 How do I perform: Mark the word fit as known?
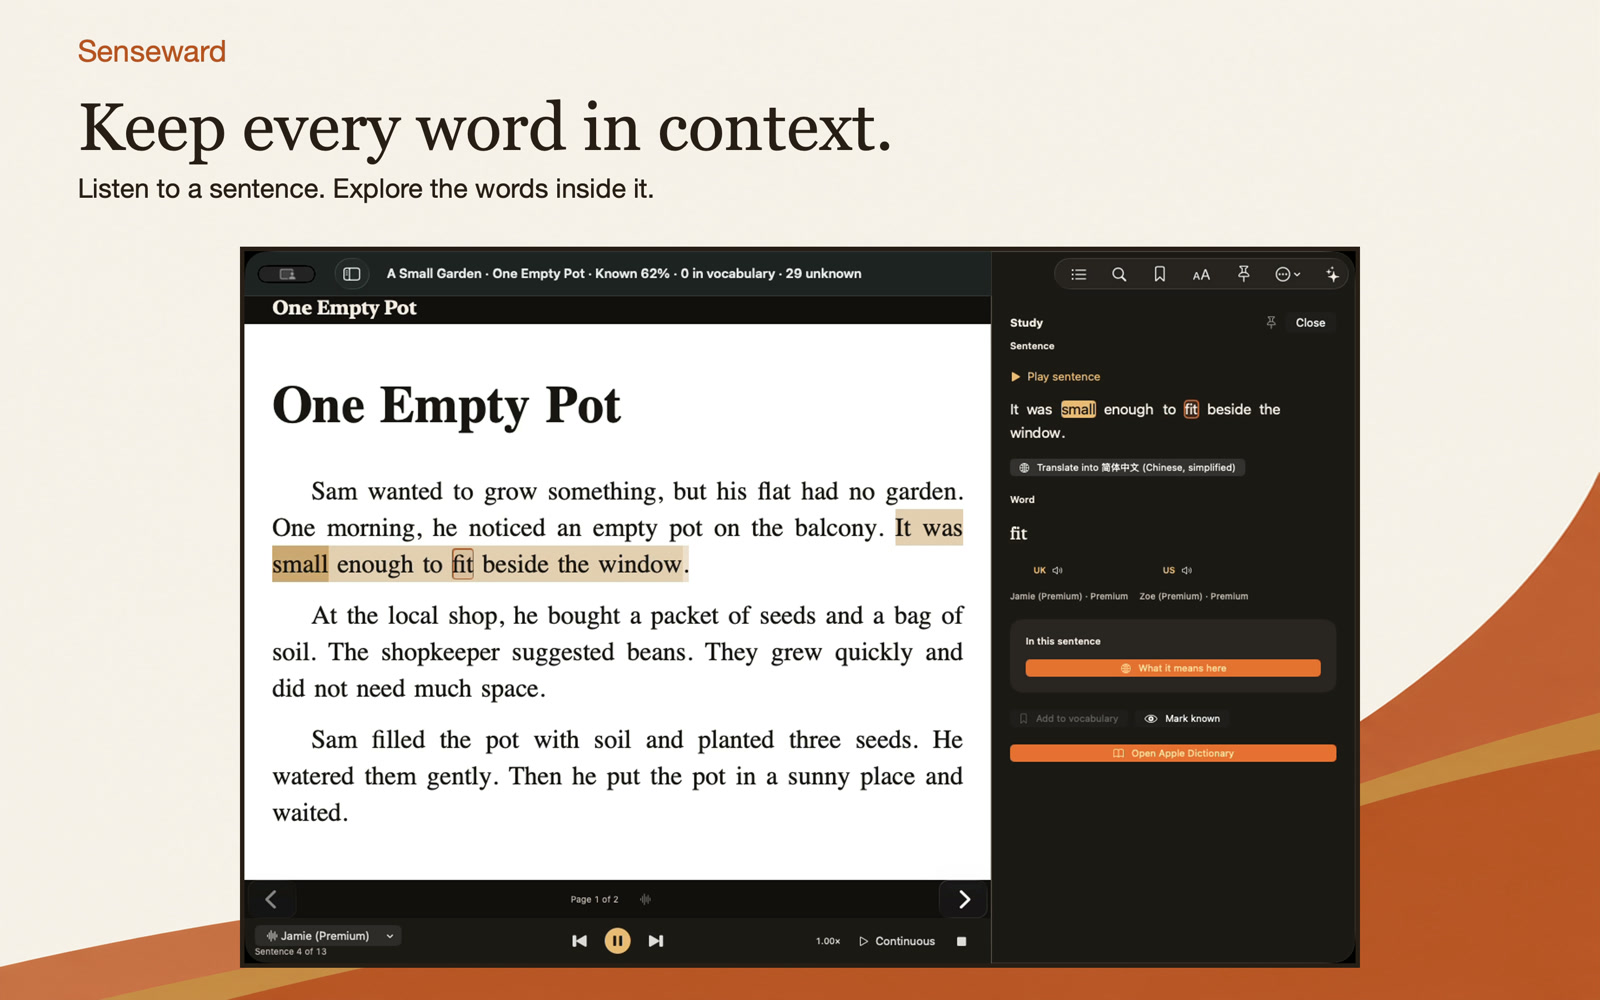click(1183, 718)
